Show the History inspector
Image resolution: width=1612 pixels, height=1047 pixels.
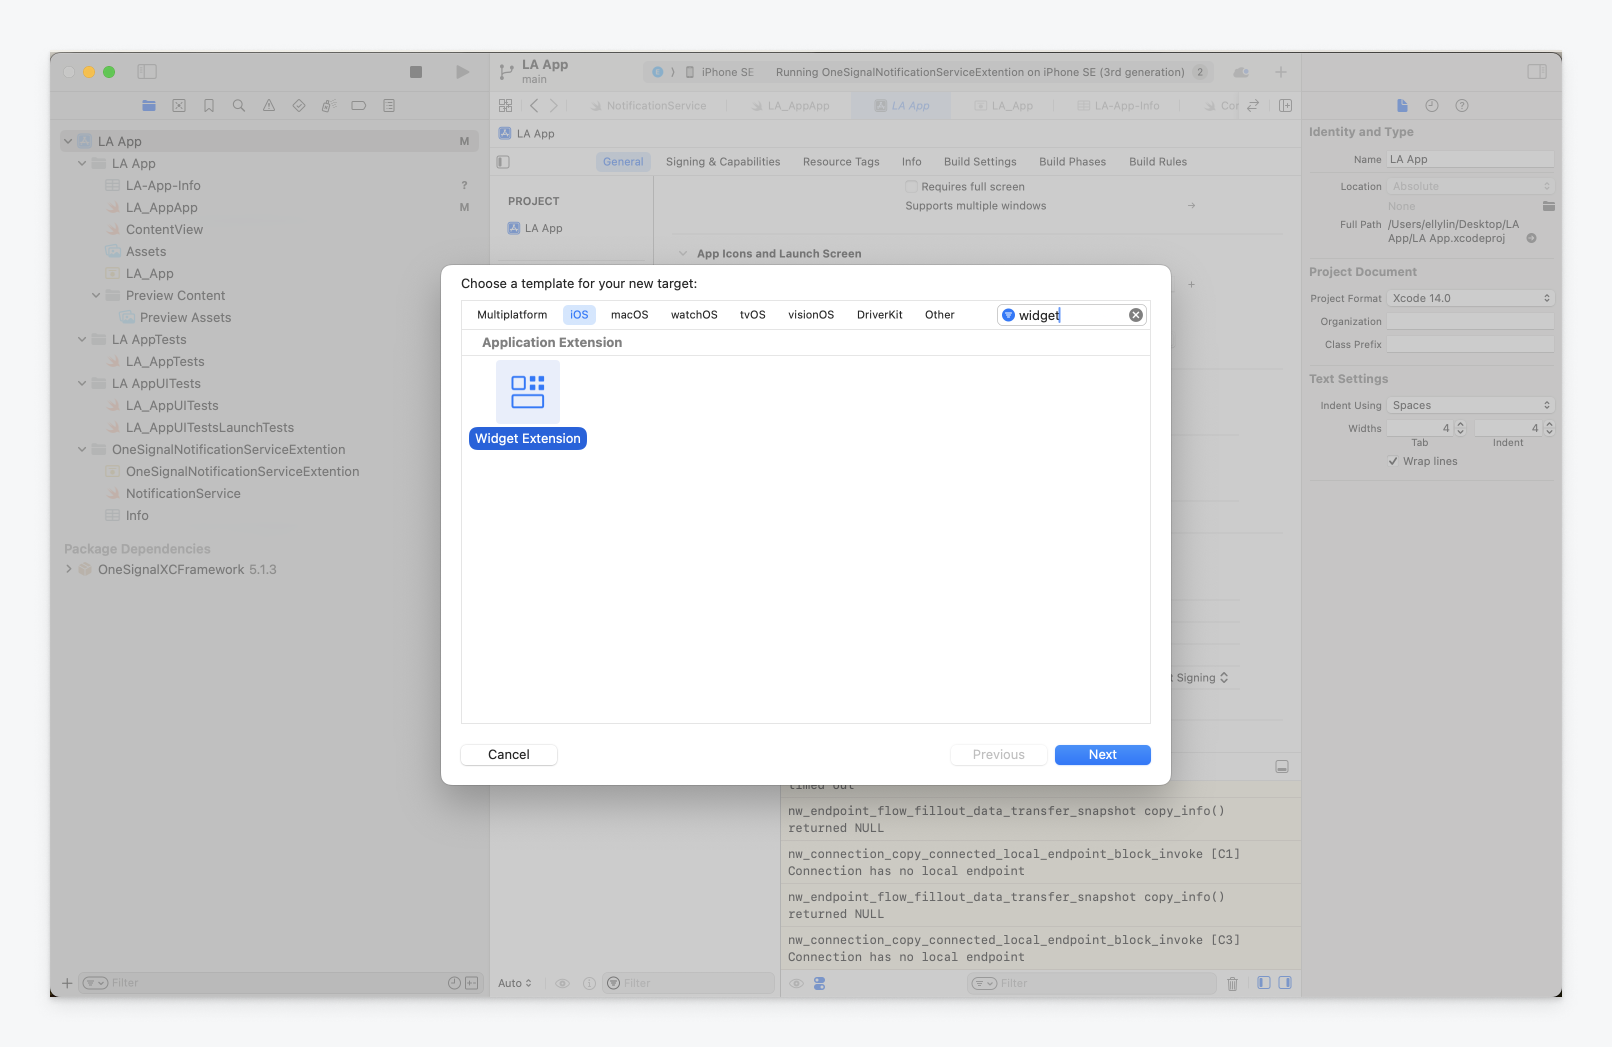click(x=1432, y=105)
